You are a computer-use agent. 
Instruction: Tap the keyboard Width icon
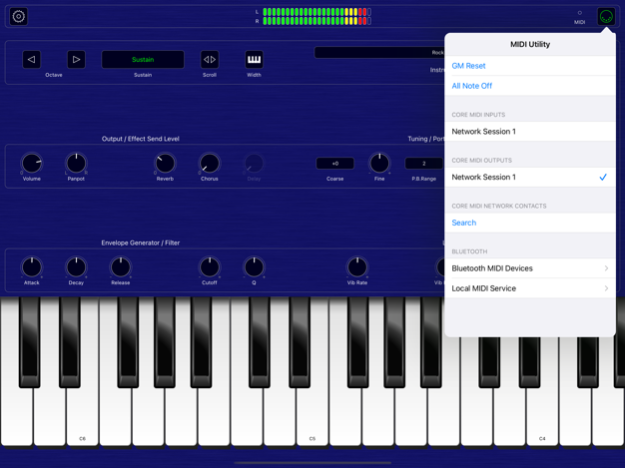(x=254, y=59)
